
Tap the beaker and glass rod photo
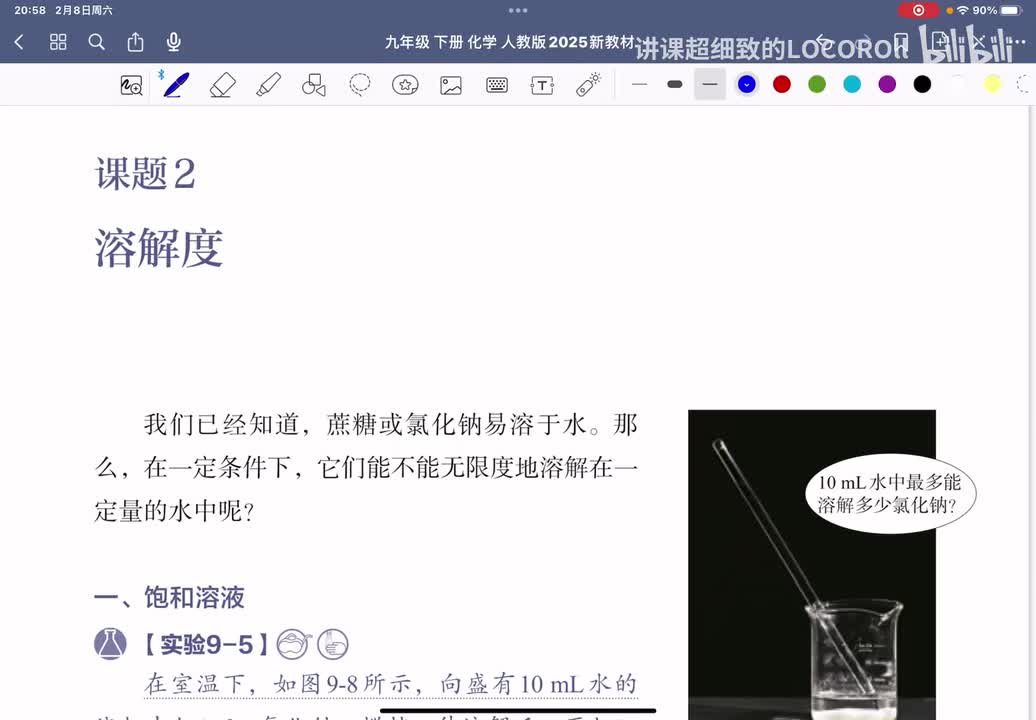pyautogui.click(x=812, y=565)
